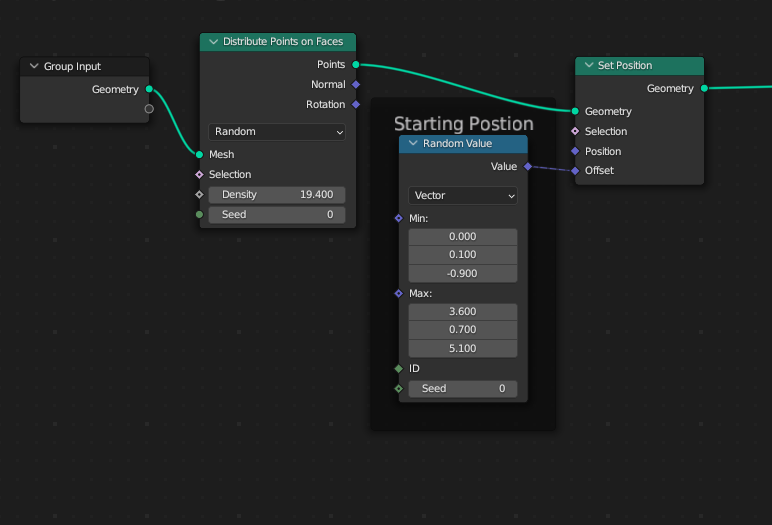Click Distribute Points Seed input socket
Image resolution: width=772 pixels, height=525 pixels.
(199, 214)
